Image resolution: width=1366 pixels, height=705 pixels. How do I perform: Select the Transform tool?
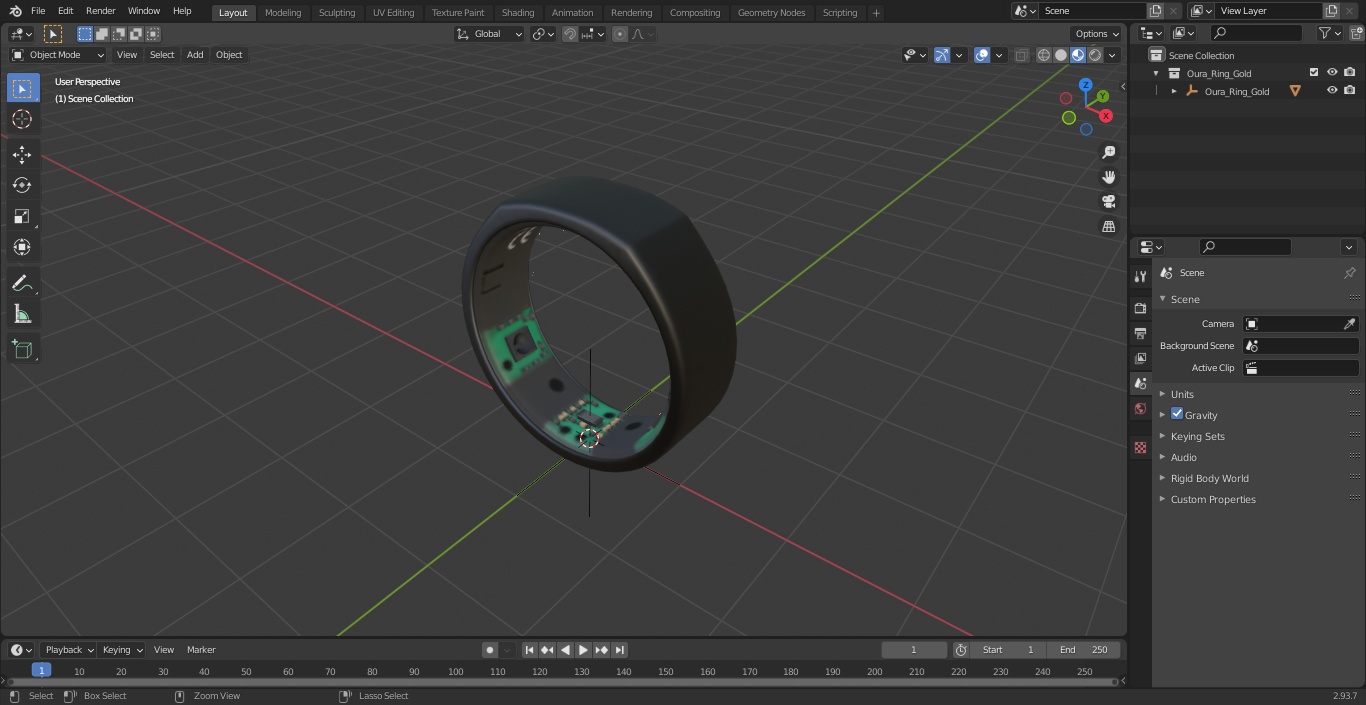point(22,247)
